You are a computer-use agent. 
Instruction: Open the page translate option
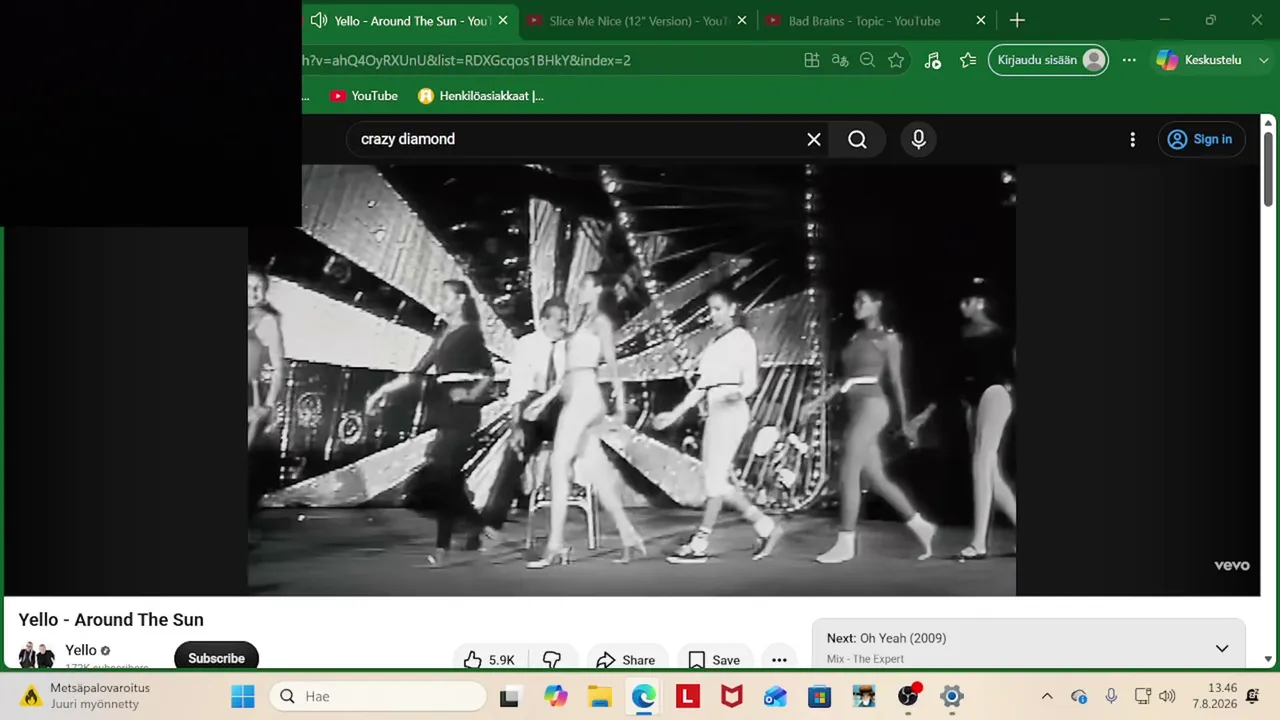point(840,60)
